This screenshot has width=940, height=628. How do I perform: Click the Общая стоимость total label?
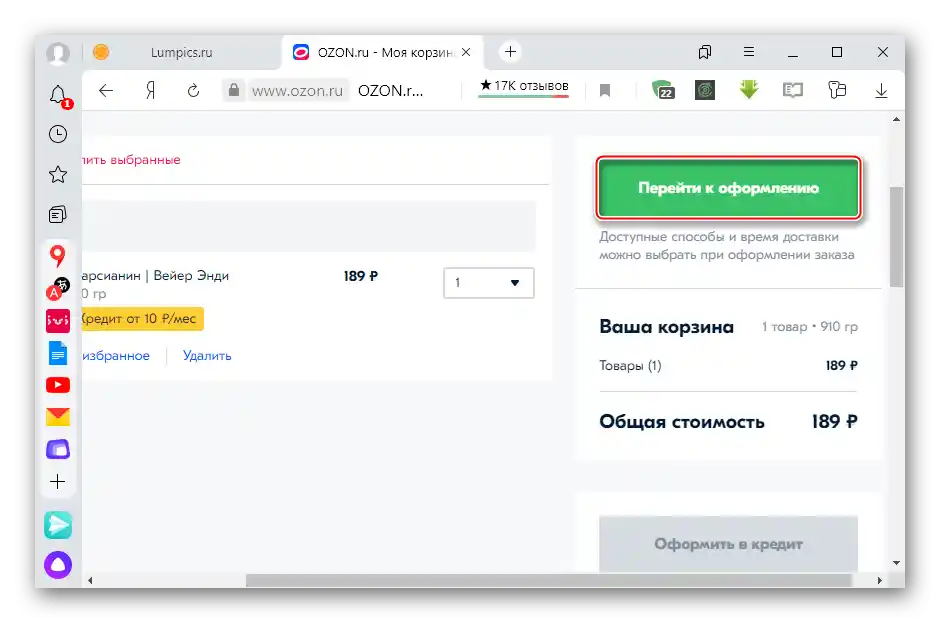coord(682,422)
